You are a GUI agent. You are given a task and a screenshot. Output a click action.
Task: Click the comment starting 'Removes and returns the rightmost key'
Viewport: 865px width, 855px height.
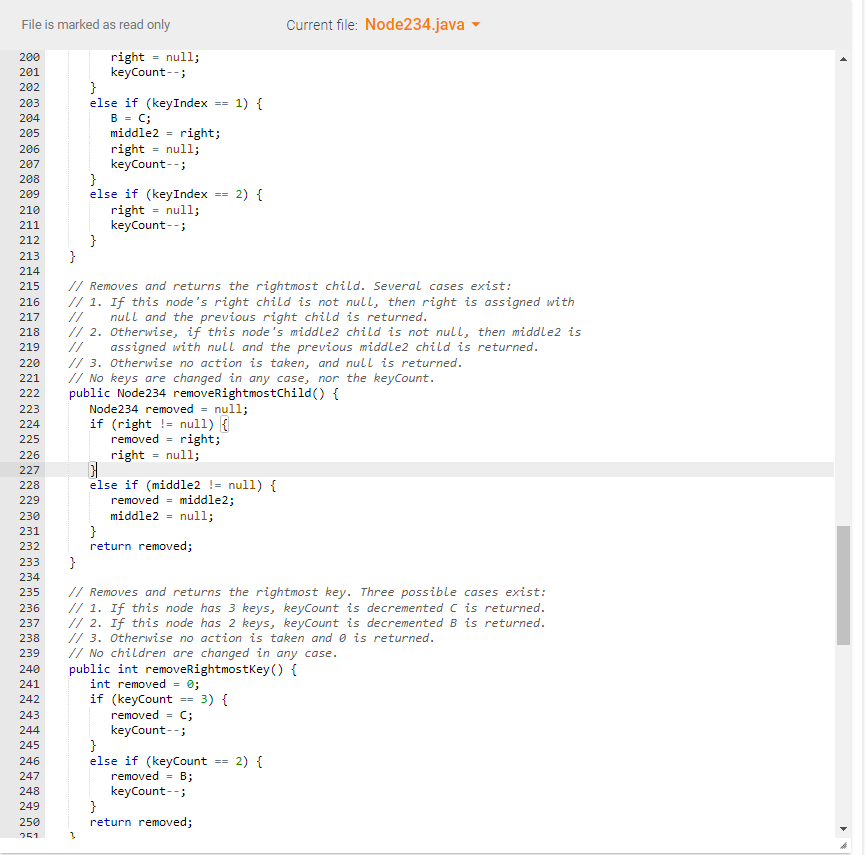click(x=250, y=592)
